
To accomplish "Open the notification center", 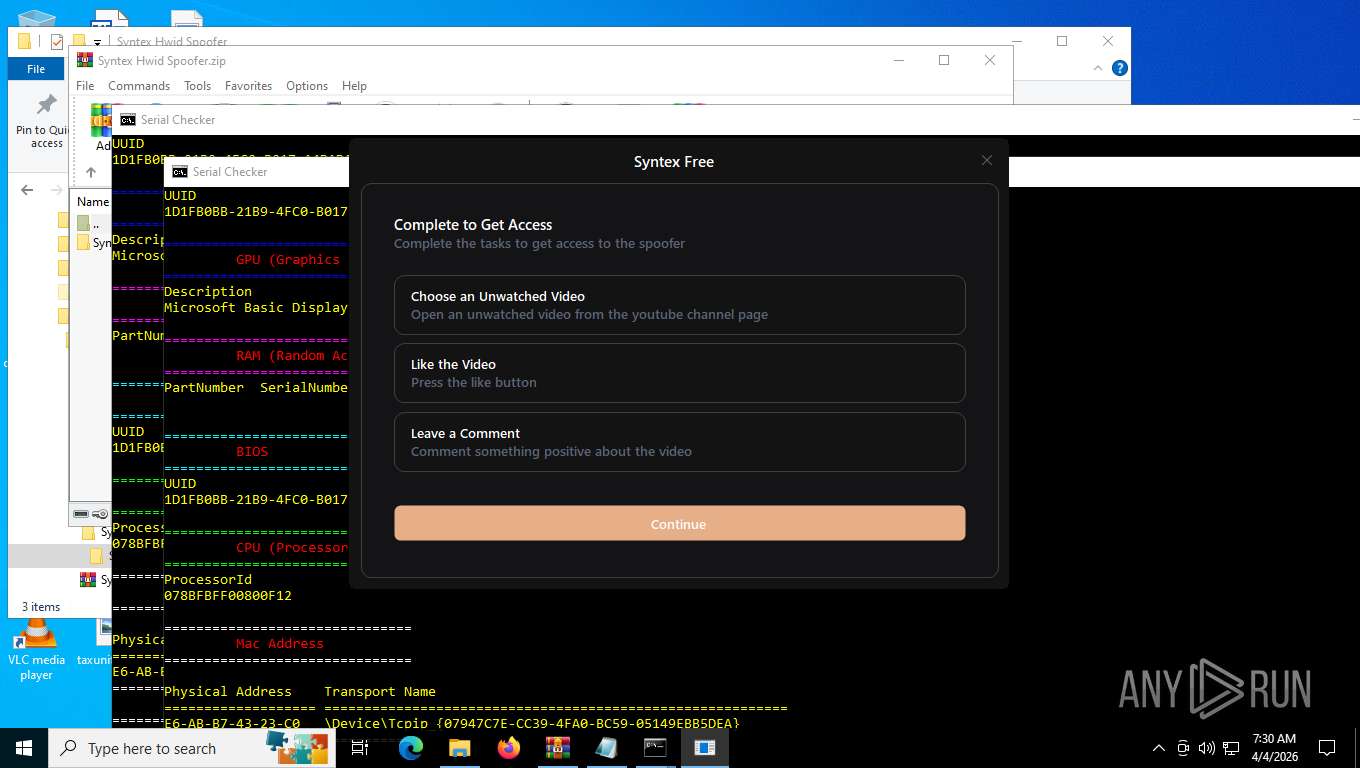I will [x=1327, y=748].
